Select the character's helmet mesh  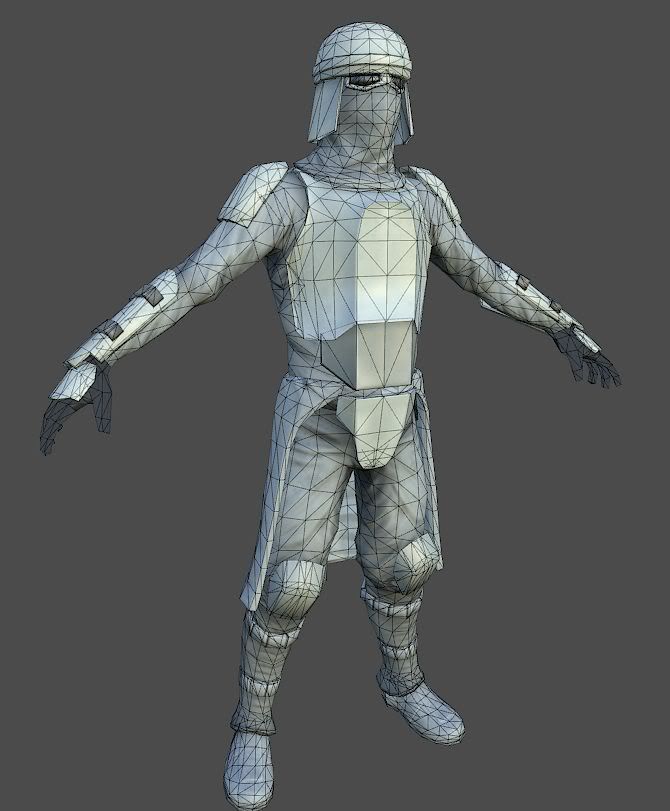362,54
